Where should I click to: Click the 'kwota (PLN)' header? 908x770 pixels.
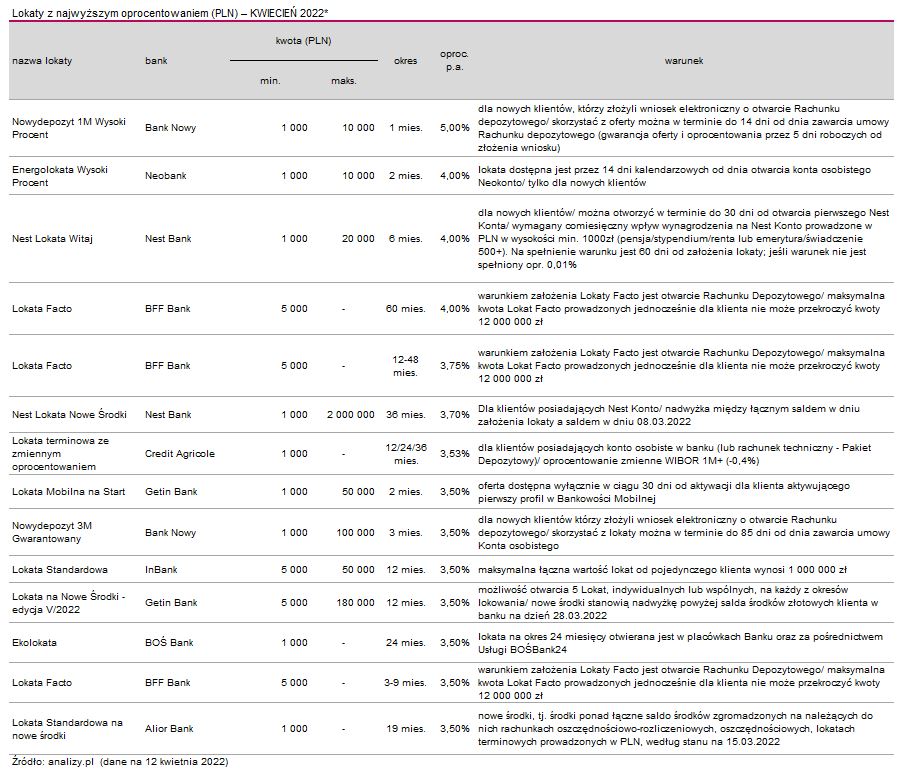(303, 41)
